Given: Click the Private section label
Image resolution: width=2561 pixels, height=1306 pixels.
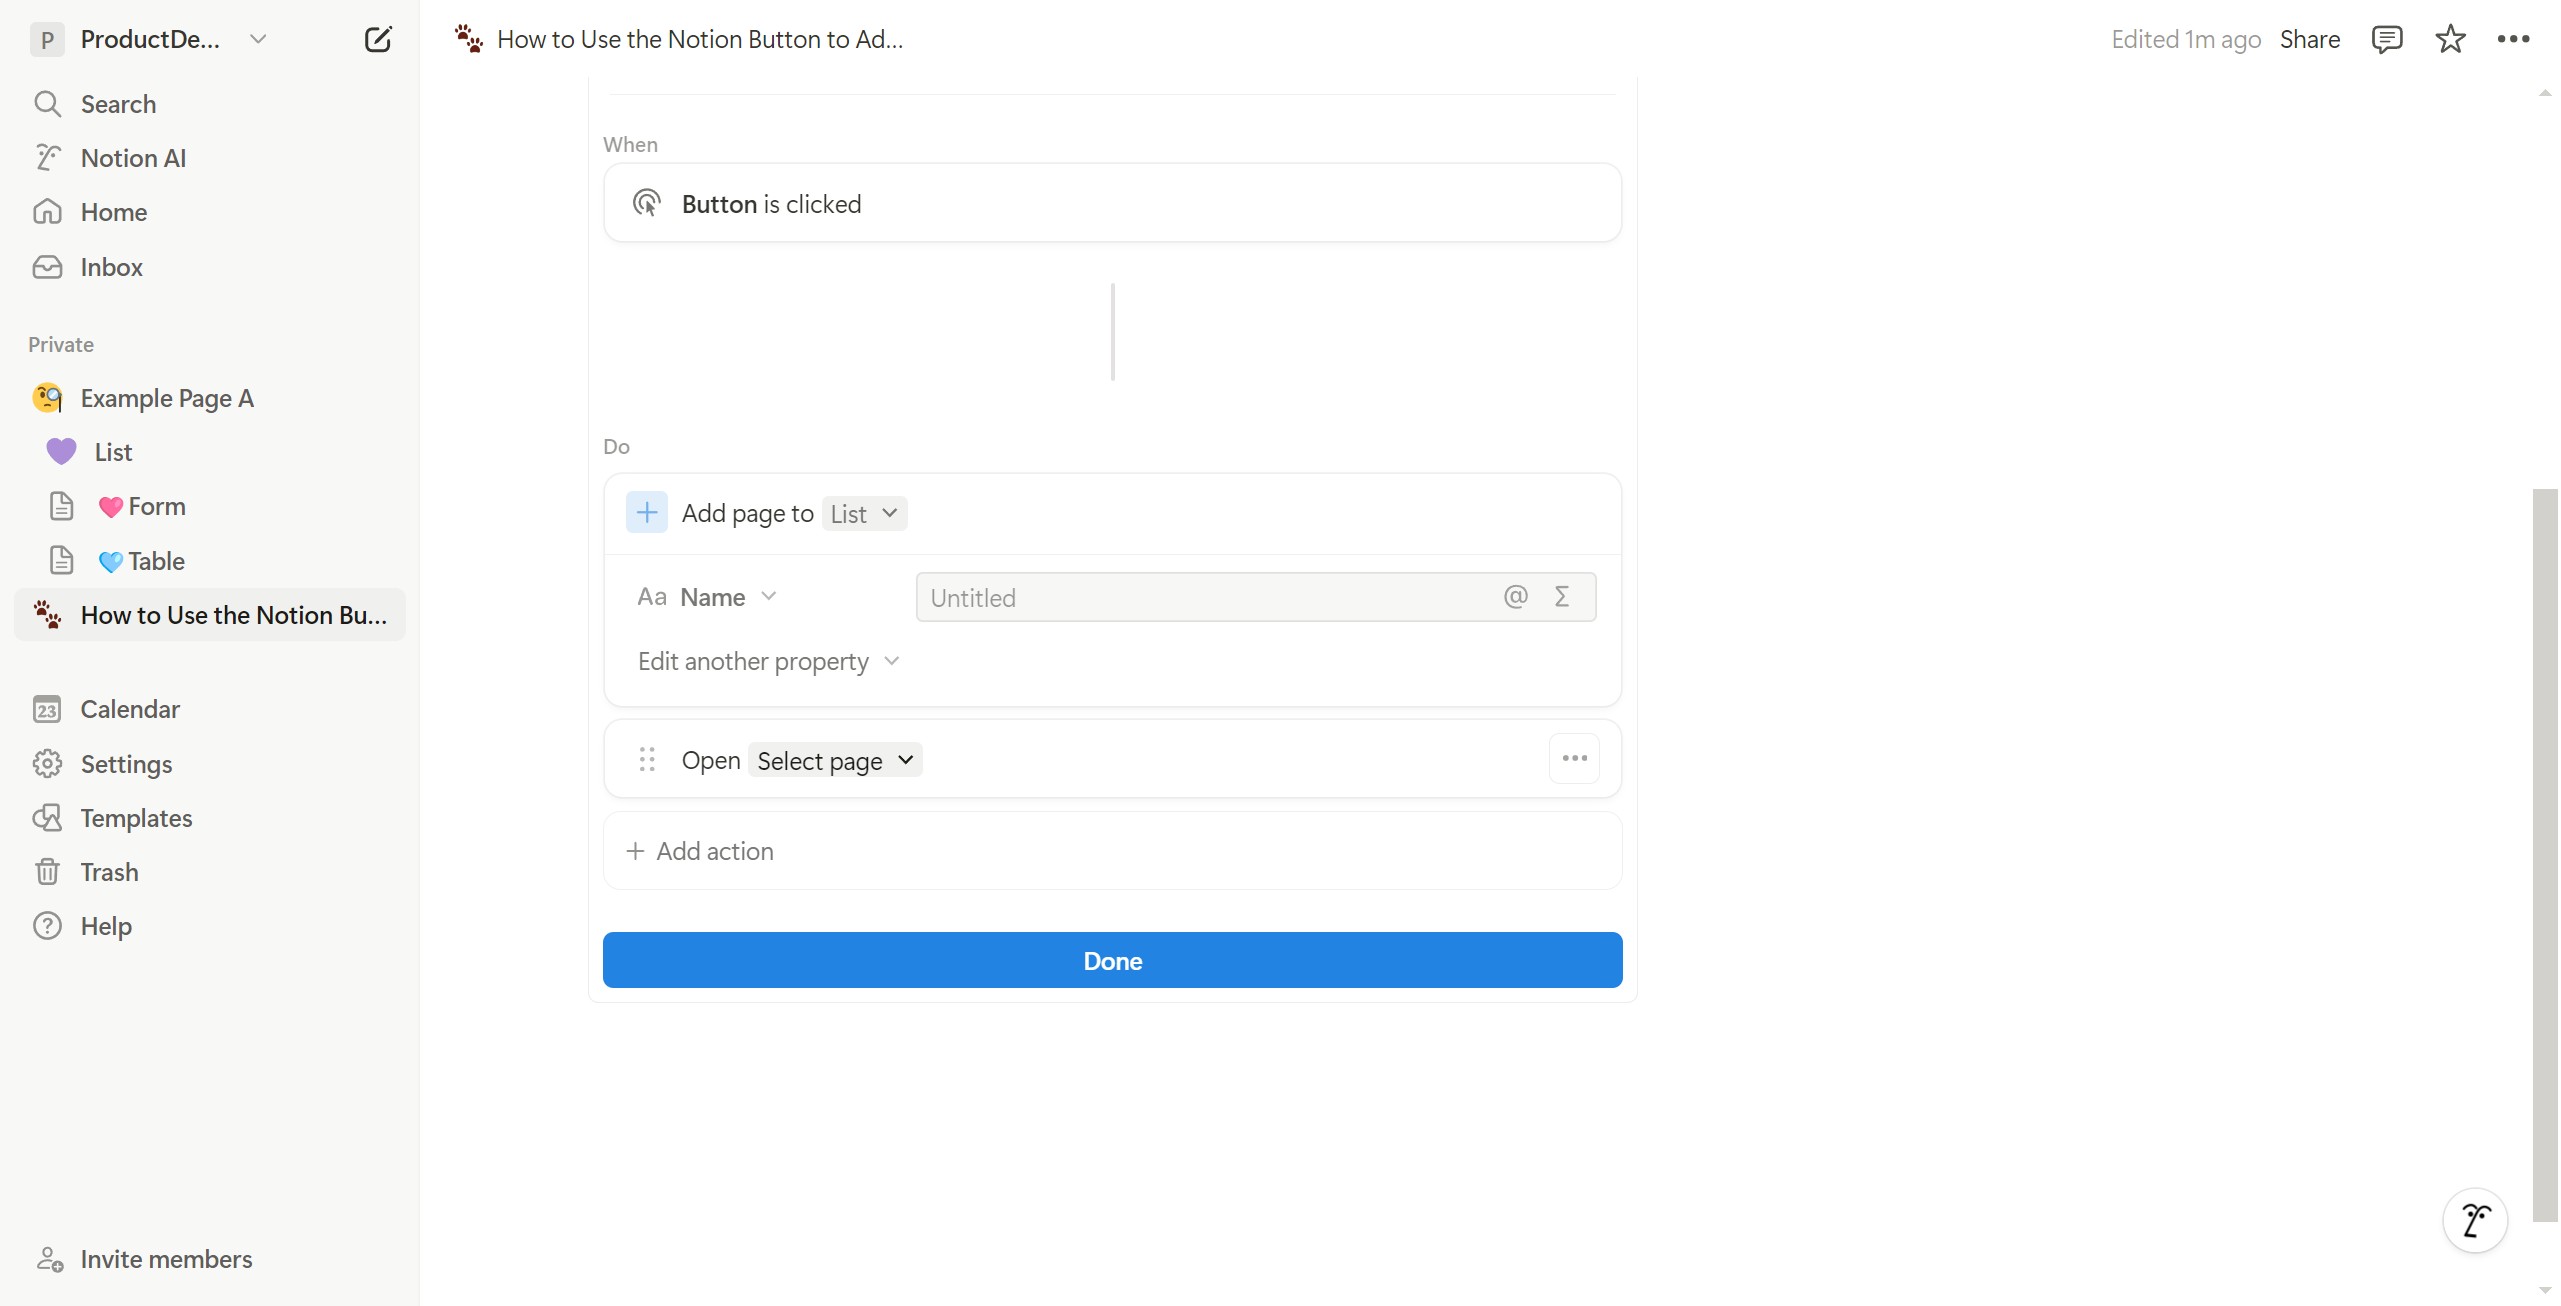Looking at the screenshot, I should (x=61, y=344).
